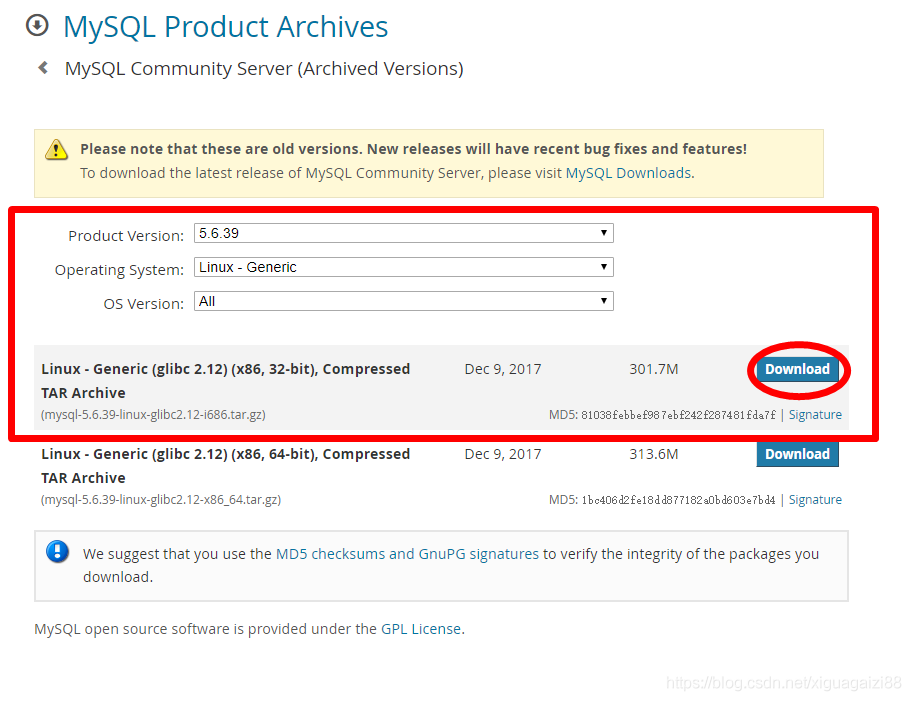
Task: Click the download circle icon beside the title
Action: (37, 25)
